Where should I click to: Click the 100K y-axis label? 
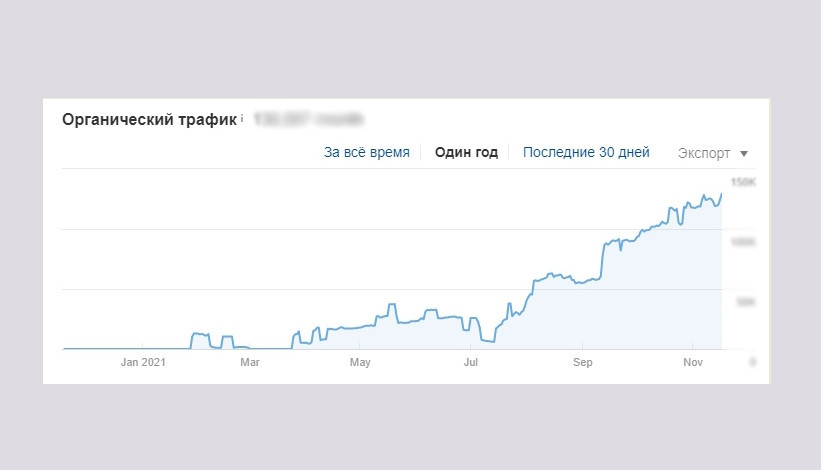[x=744, y=242]
